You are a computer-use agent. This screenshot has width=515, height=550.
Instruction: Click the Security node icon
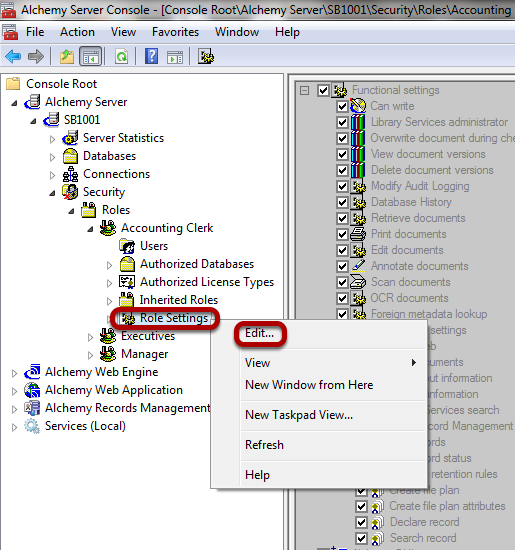click(x=70, y=192)
